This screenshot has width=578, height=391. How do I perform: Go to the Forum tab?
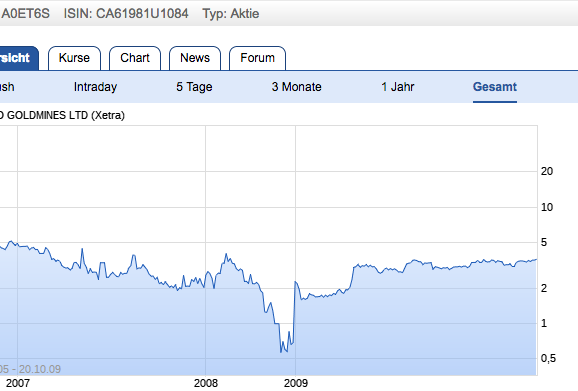[257, 58]
